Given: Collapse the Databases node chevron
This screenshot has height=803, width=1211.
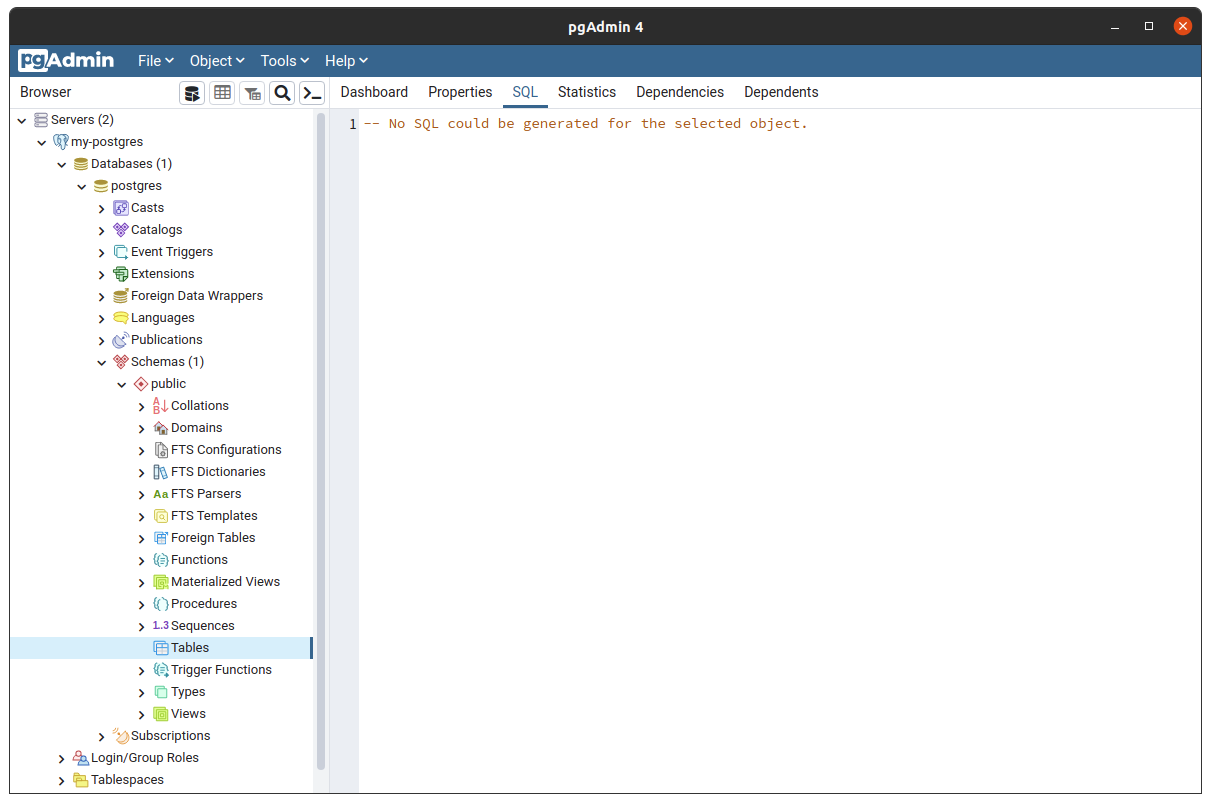Looking at the screenshot, I should pos(62,164).
